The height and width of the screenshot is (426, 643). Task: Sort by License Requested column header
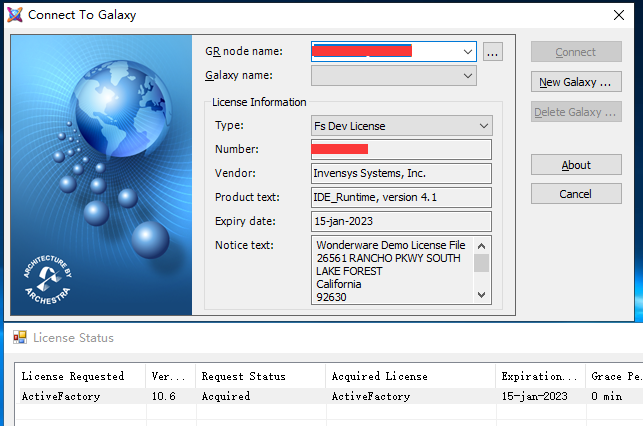[80, 376]
